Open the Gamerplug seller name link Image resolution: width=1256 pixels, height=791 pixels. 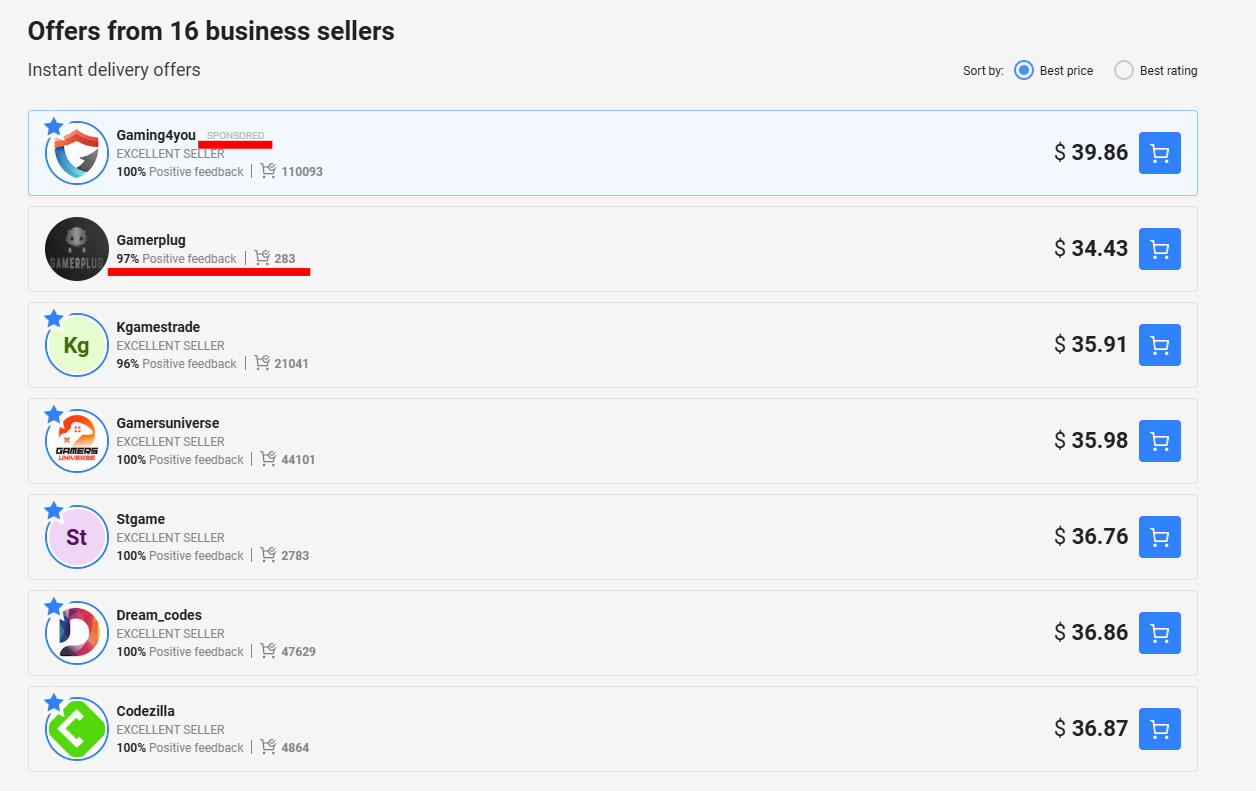tap(151, 240)
